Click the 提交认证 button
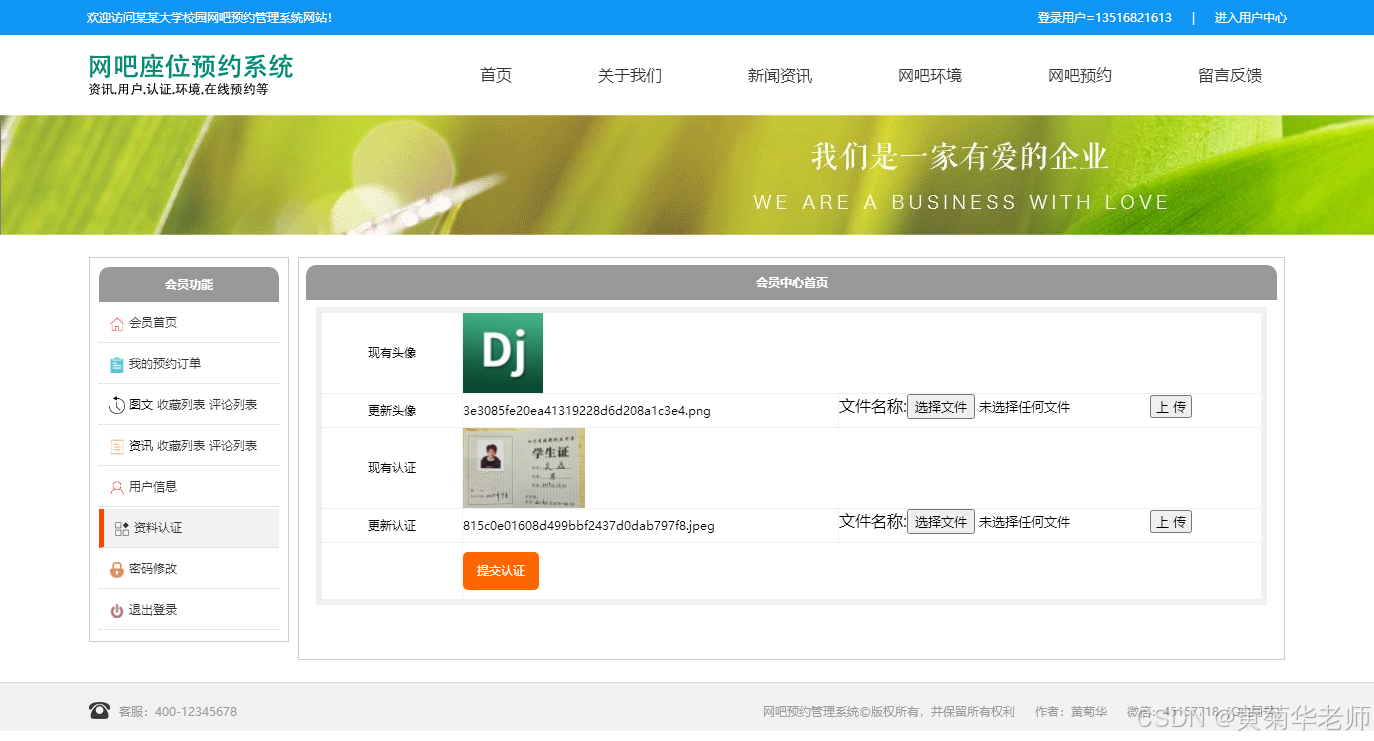 pyautogui.click(x=500, y=570)
